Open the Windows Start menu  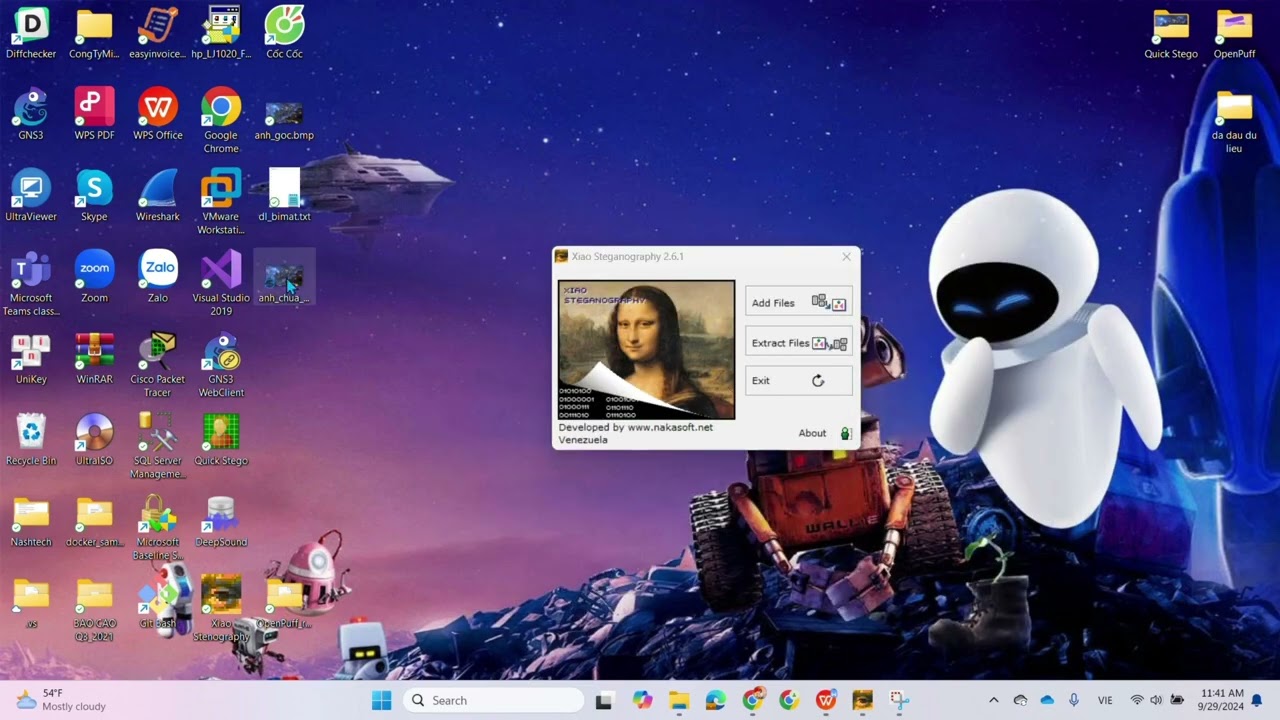pyautogui.click(x=382, y=700)
